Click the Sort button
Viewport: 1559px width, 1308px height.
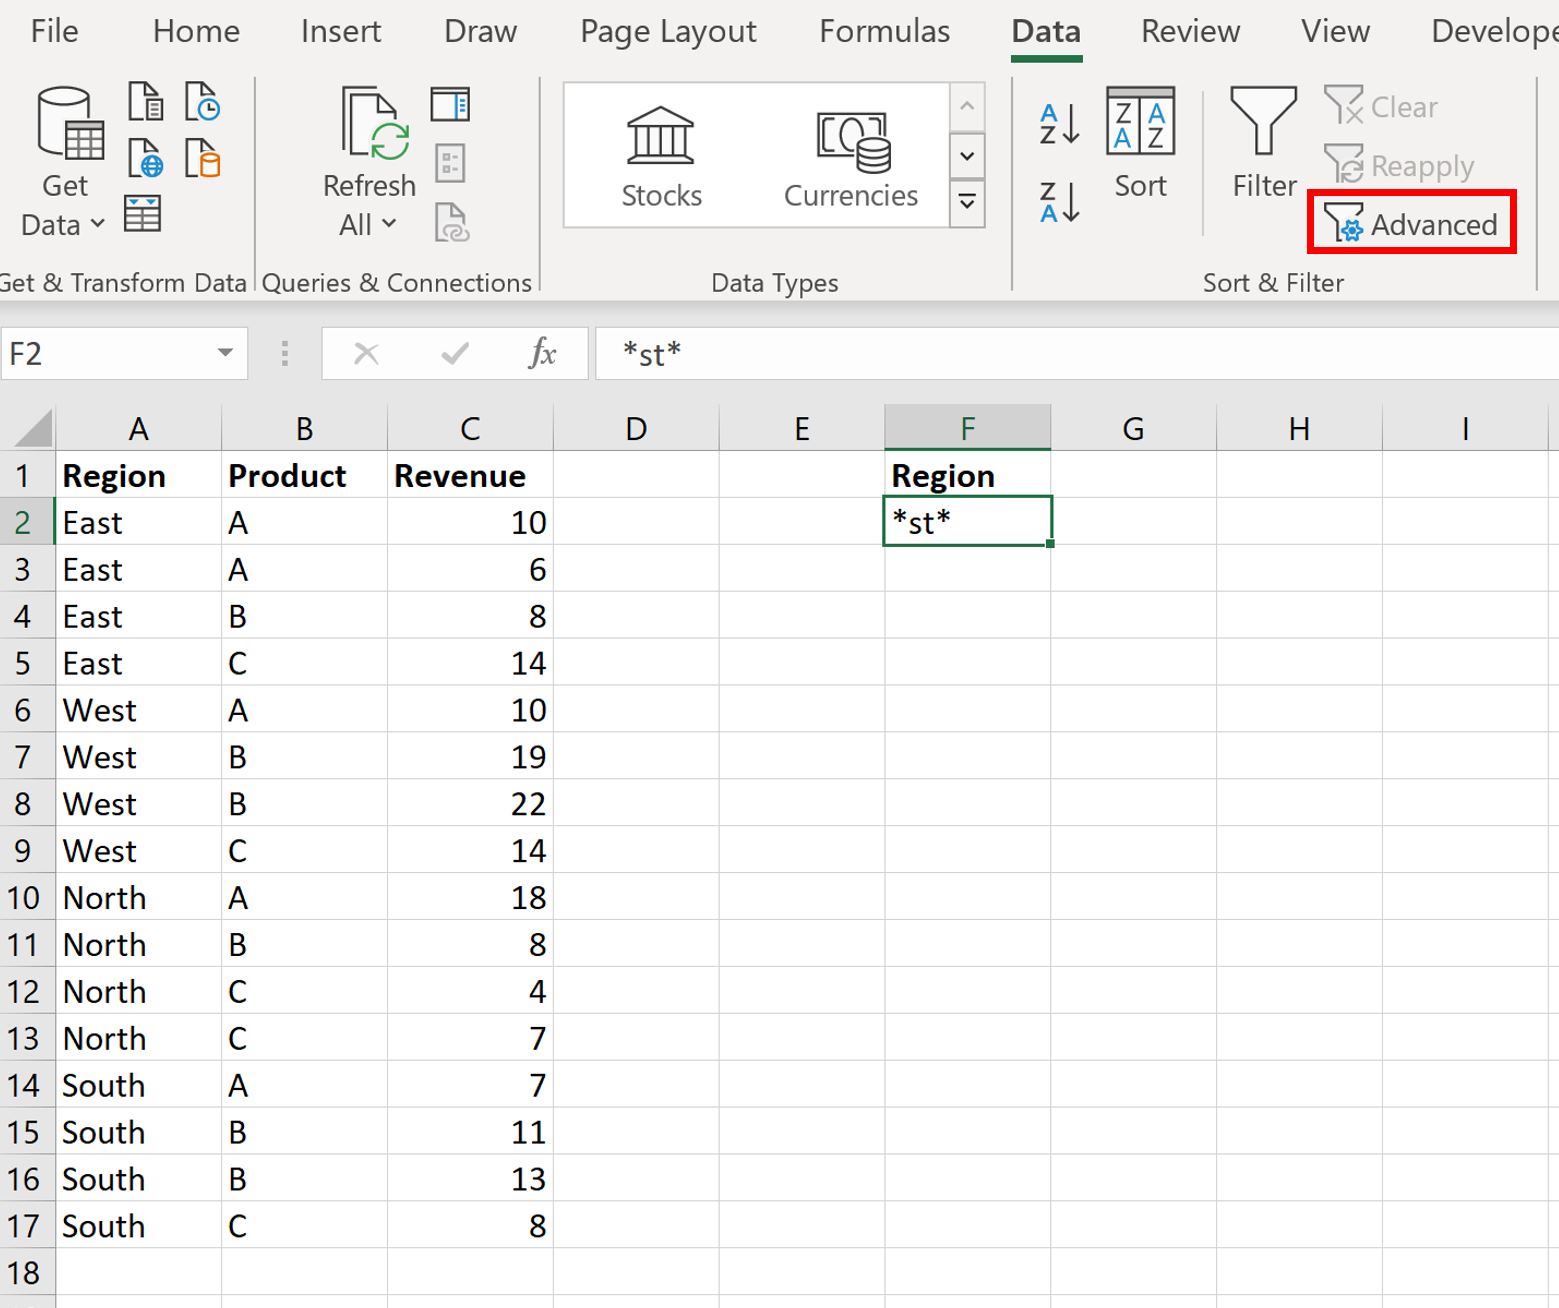point(1140,140)
